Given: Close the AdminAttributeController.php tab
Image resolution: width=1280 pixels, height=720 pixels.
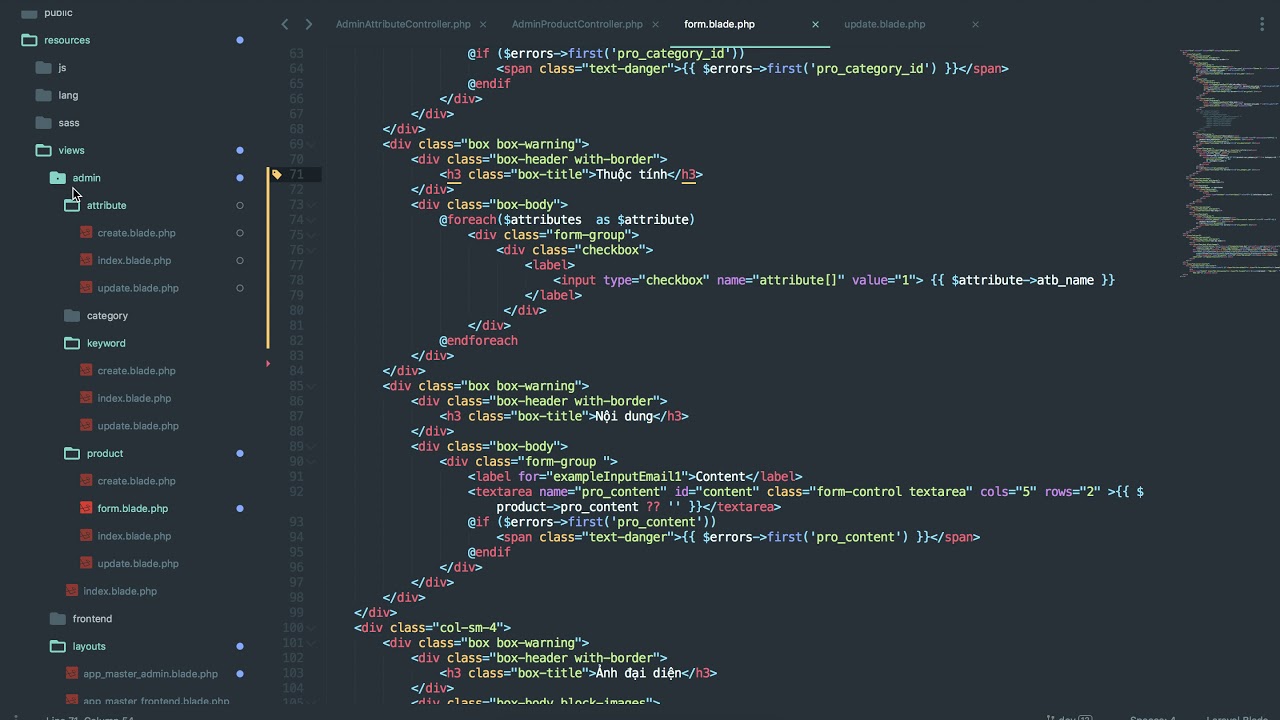Looking at the screenshot, I should click(x=483, y=24).
